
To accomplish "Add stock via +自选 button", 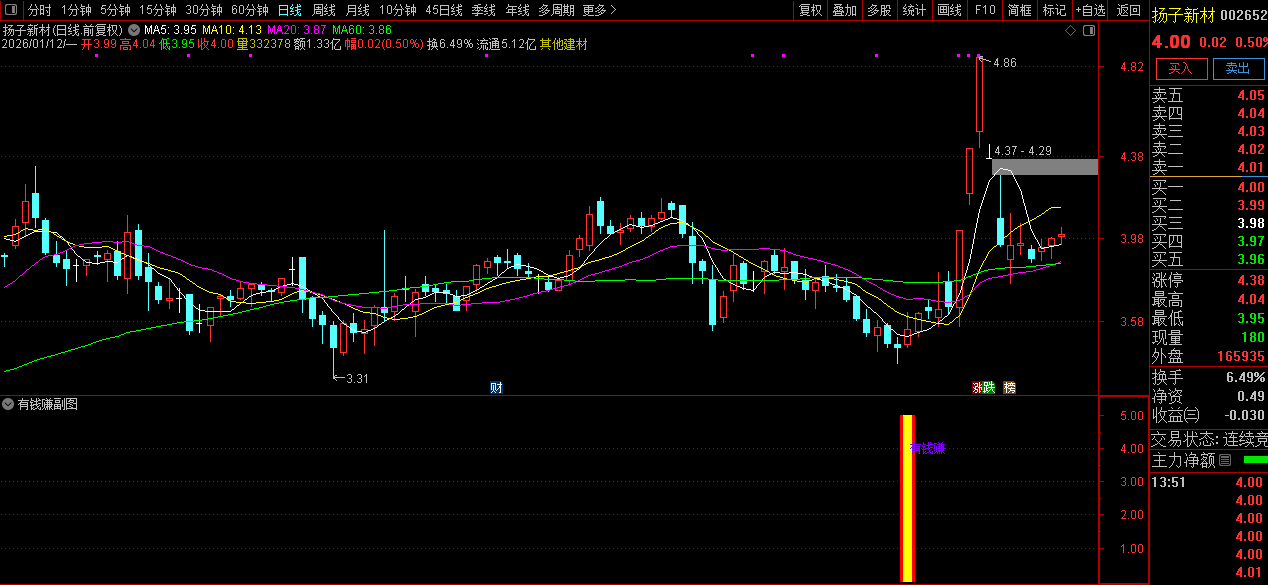I will click(1090, 10).
